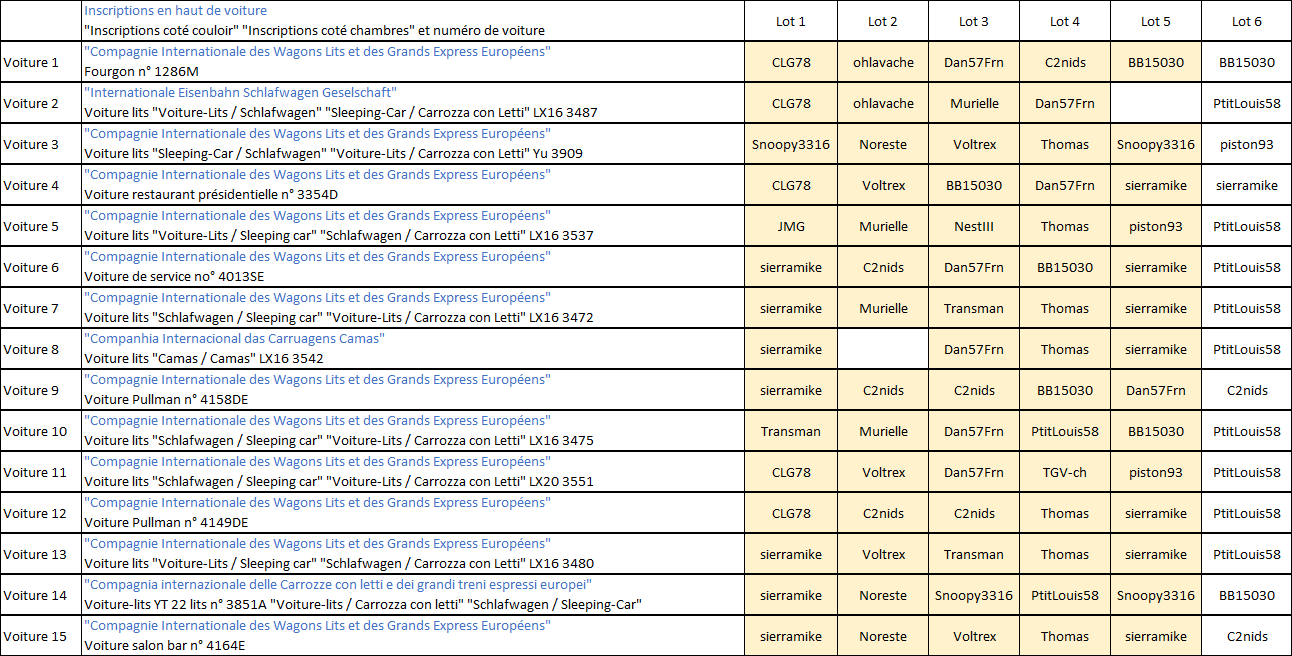The height and width of the screenshot is (656, 1292).
Task: Click PtitLouis58 under Lot 4 for Voiture 10
Action: (x=1065, y=431)
